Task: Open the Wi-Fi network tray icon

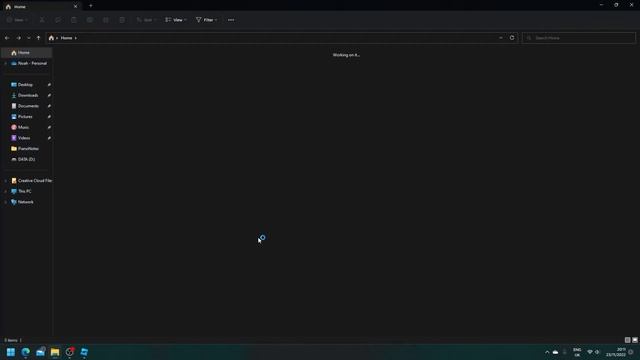Action: (590, 352)
